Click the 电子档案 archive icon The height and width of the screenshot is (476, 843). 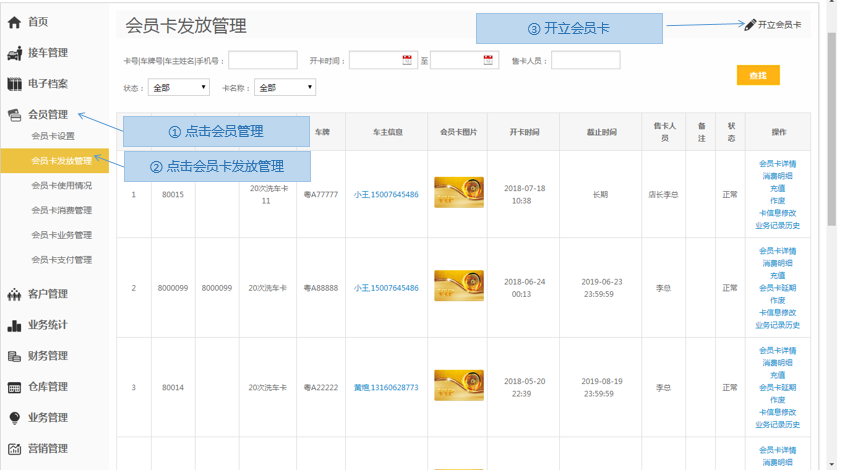pyautogui.click(x=15, y=84)
